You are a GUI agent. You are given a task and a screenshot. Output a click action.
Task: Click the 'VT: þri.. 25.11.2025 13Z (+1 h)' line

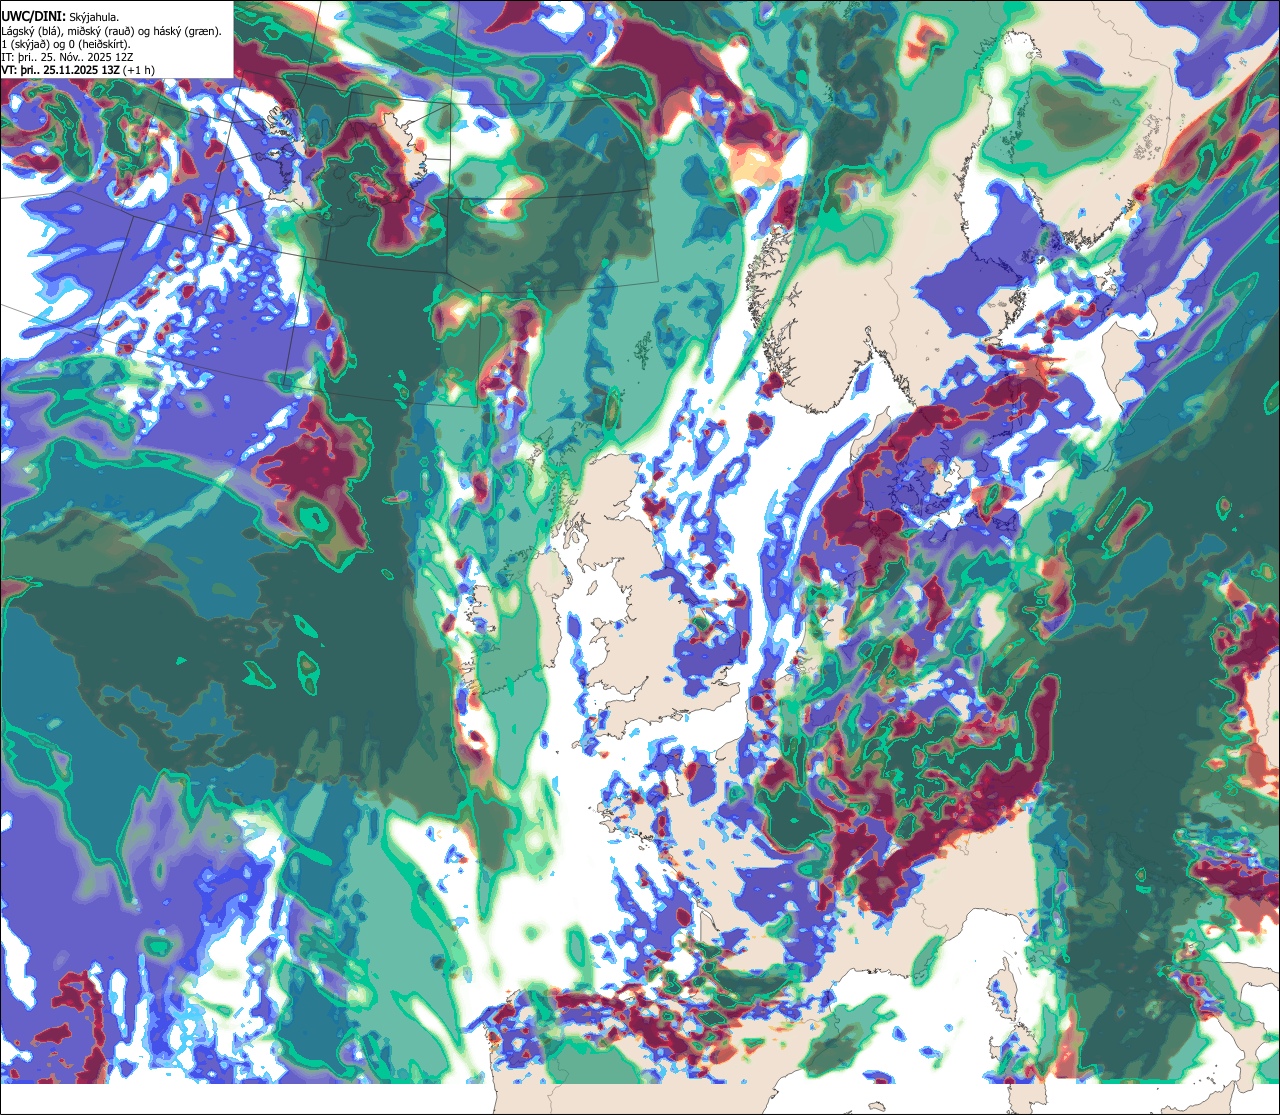(78, 70)
